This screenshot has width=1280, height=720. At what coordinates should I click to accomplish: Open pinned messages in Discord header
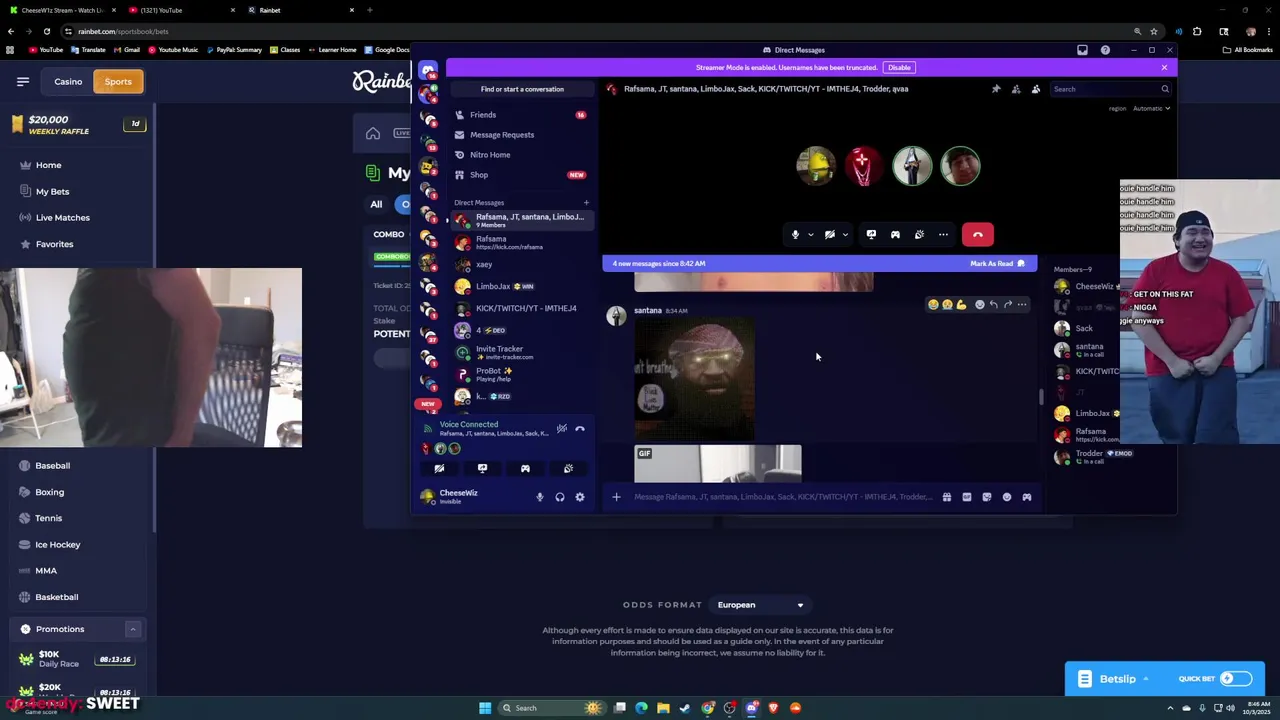996,89
